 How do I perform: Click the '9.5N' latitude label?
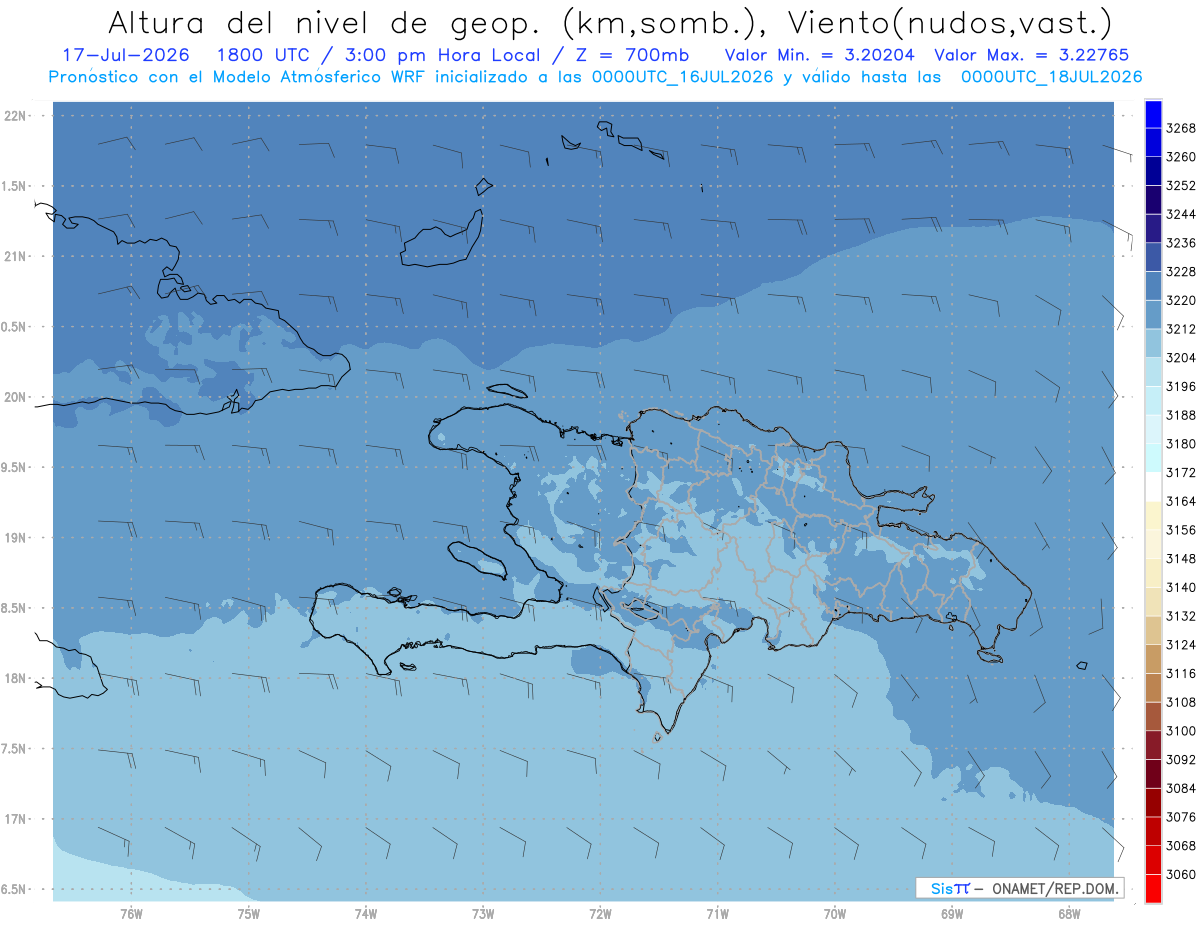click(15, 467)
